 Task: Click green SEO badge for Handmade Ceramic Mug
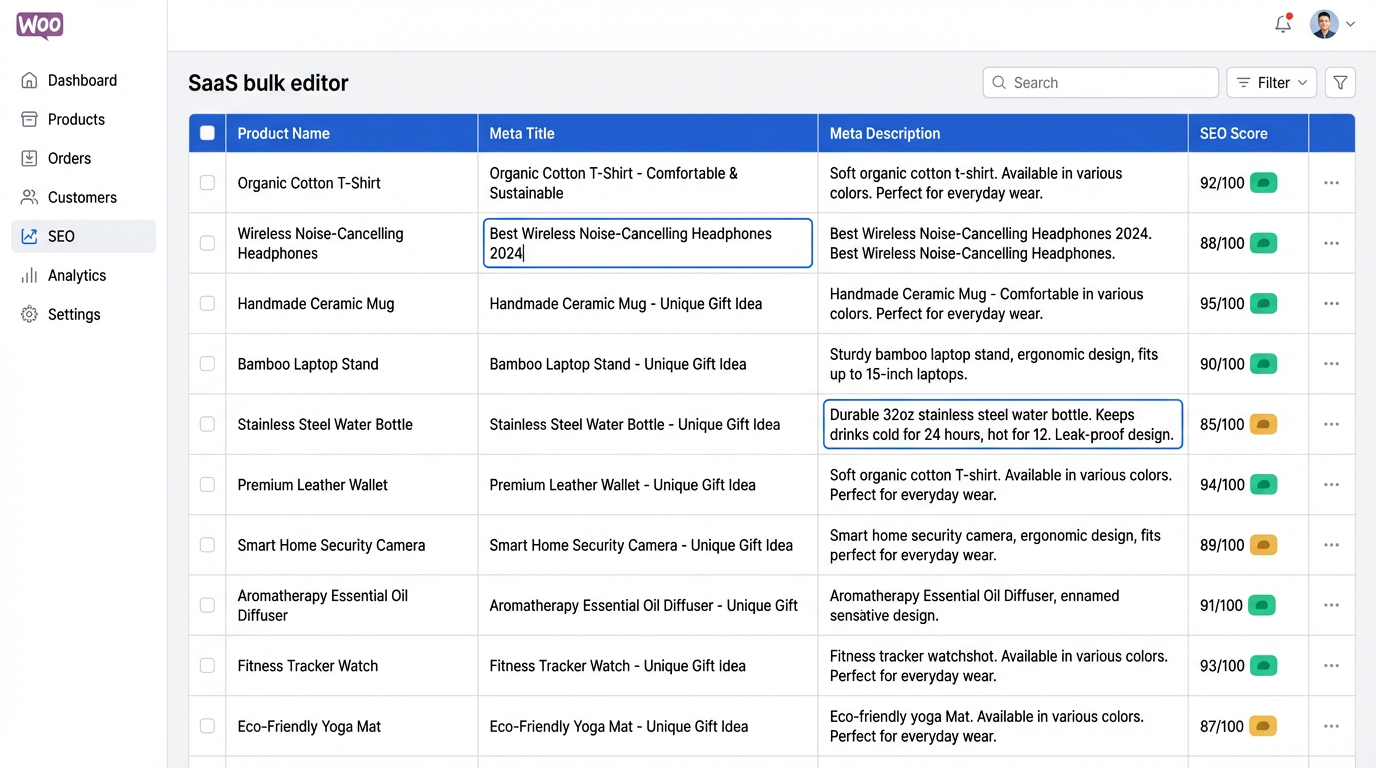[1263, 304]
